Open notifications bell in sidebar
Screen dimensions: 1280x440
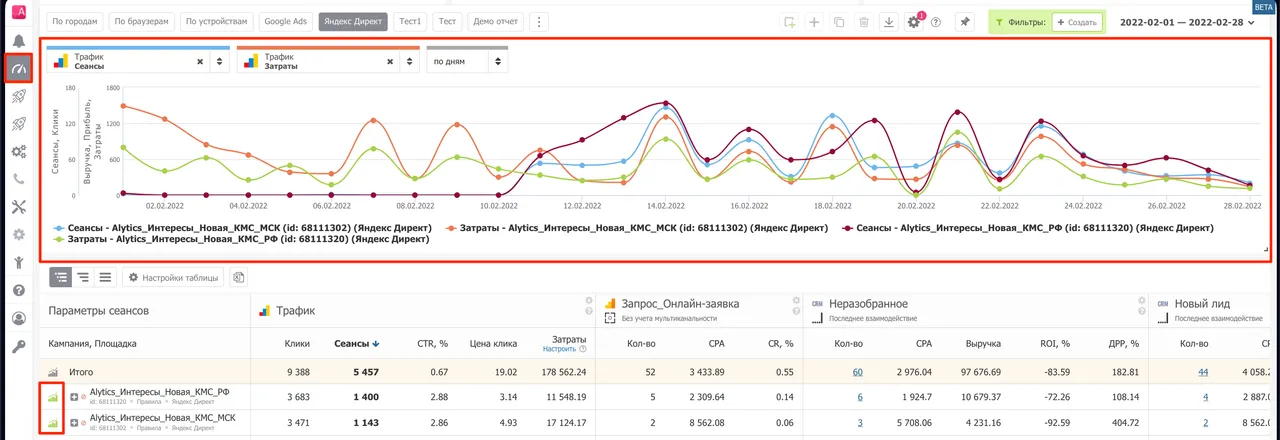19,41
